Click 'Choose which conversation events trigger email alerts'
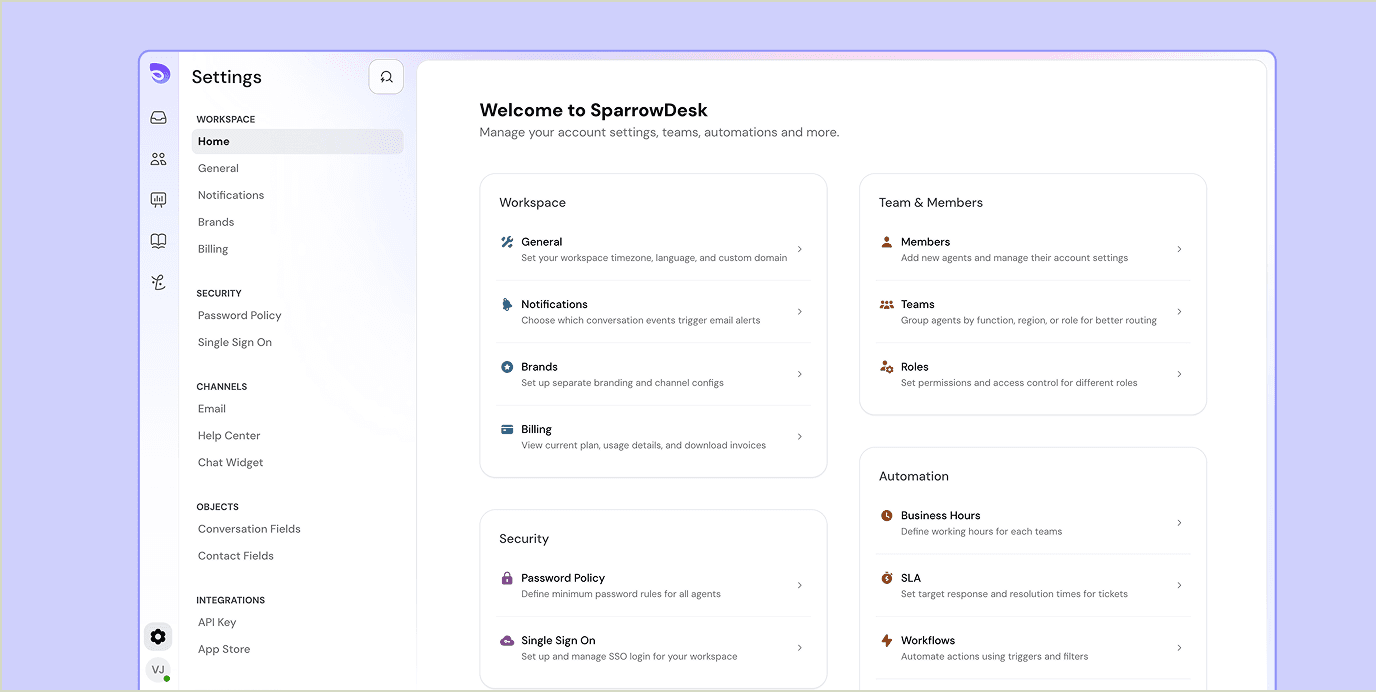 [x=640, y=321]
